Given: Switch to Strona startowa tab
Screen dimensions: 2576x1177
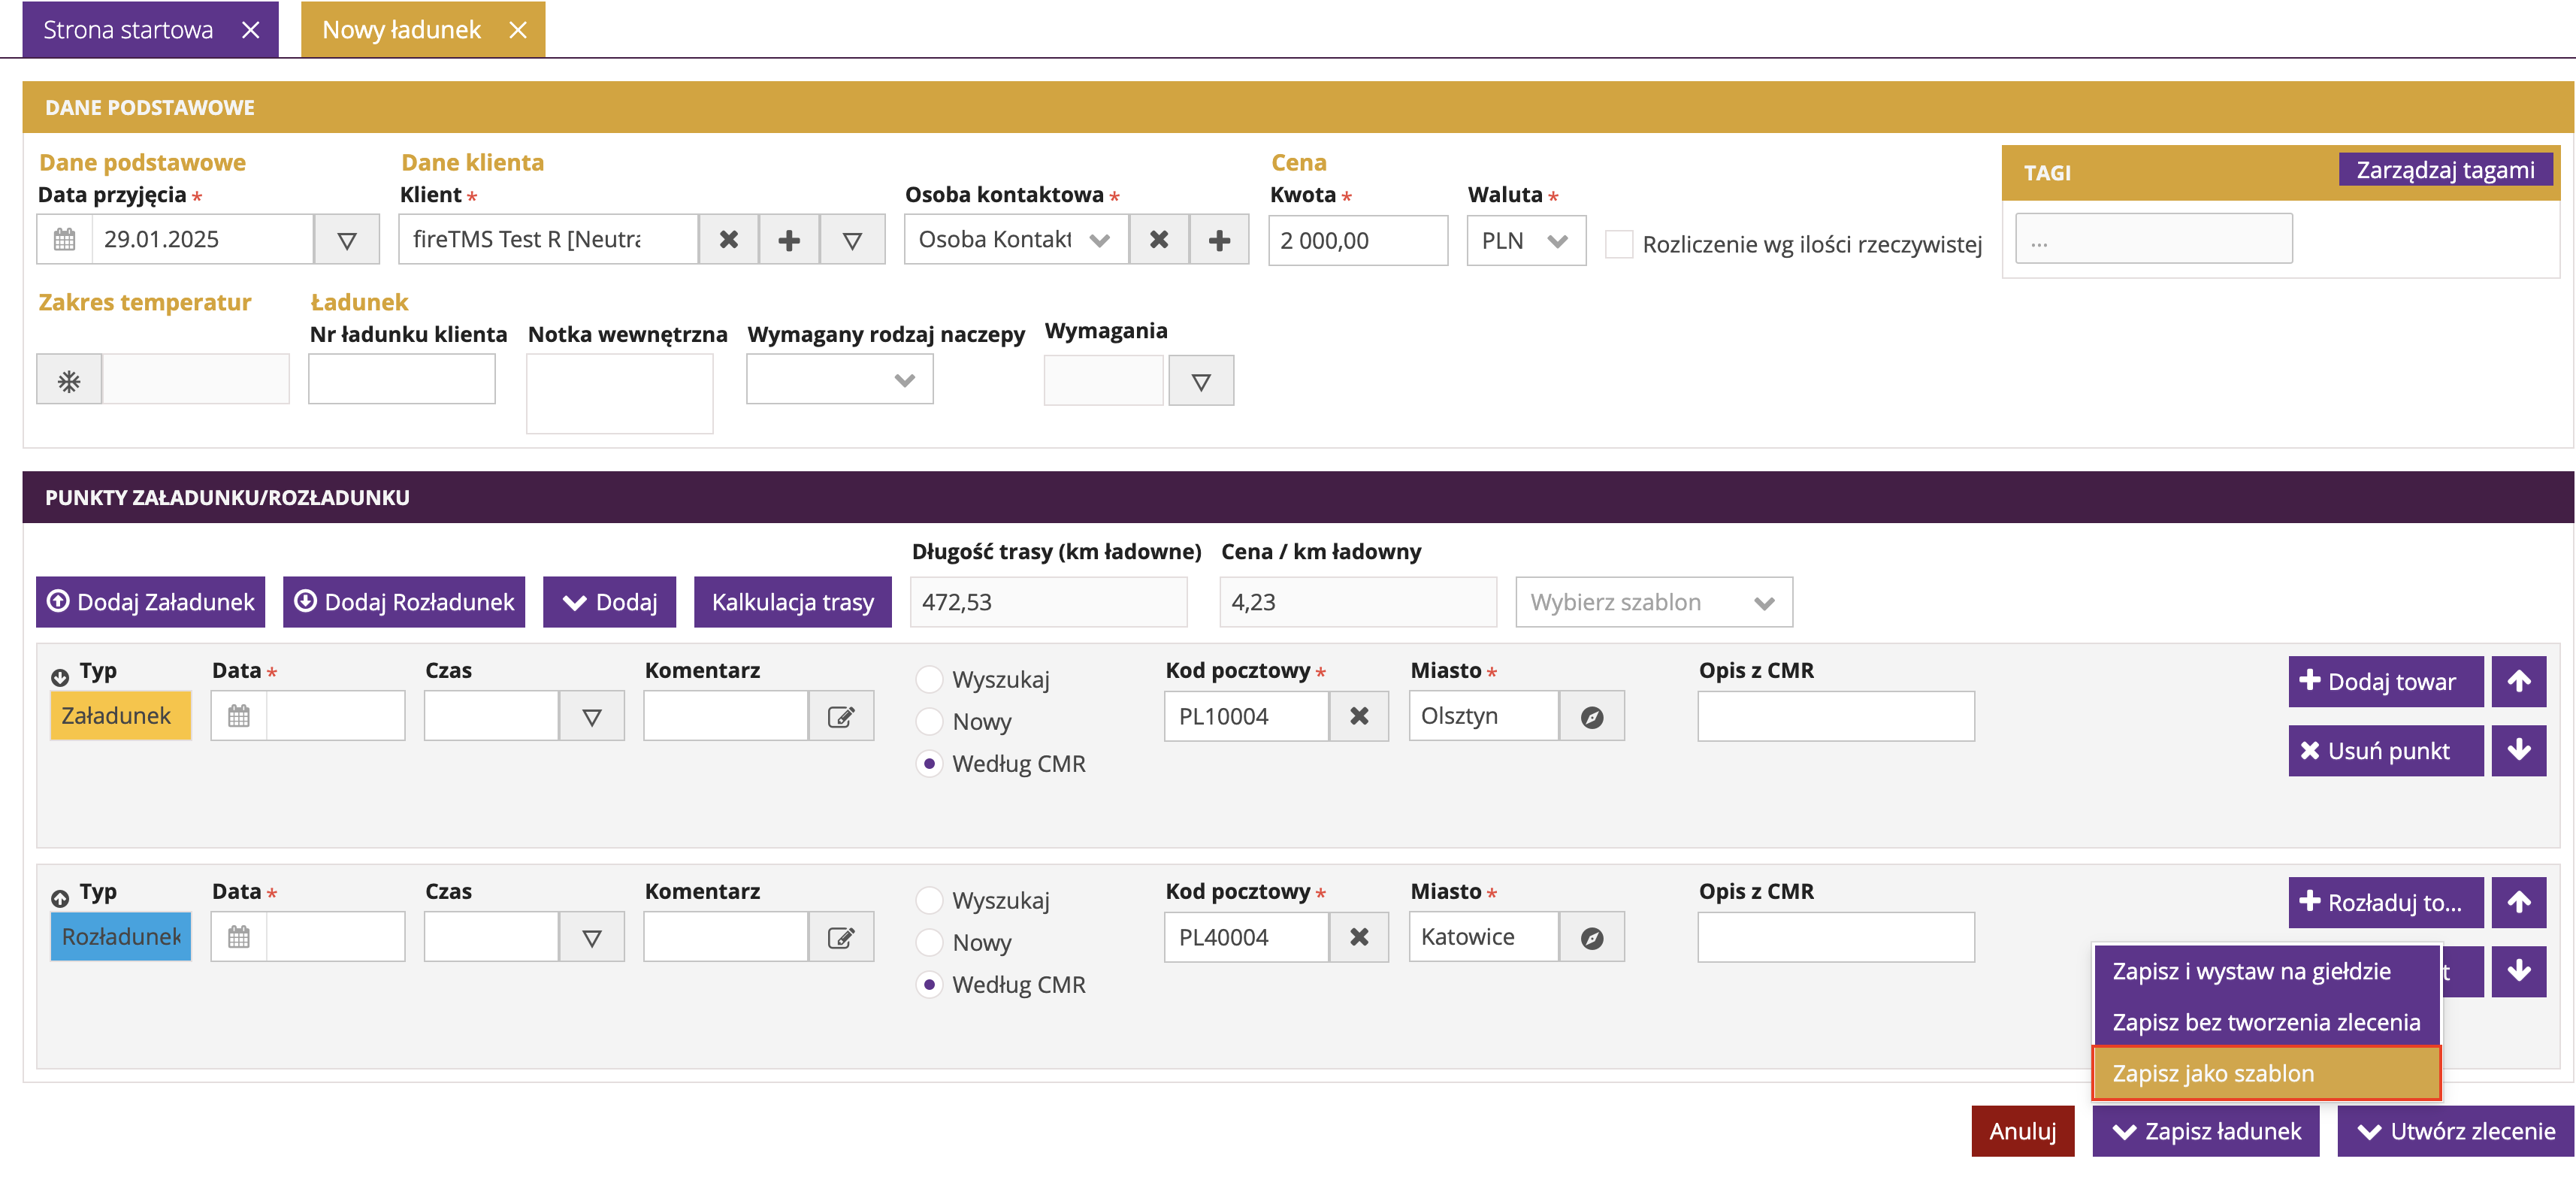Looking at the screenshot, I should point(128,30).
